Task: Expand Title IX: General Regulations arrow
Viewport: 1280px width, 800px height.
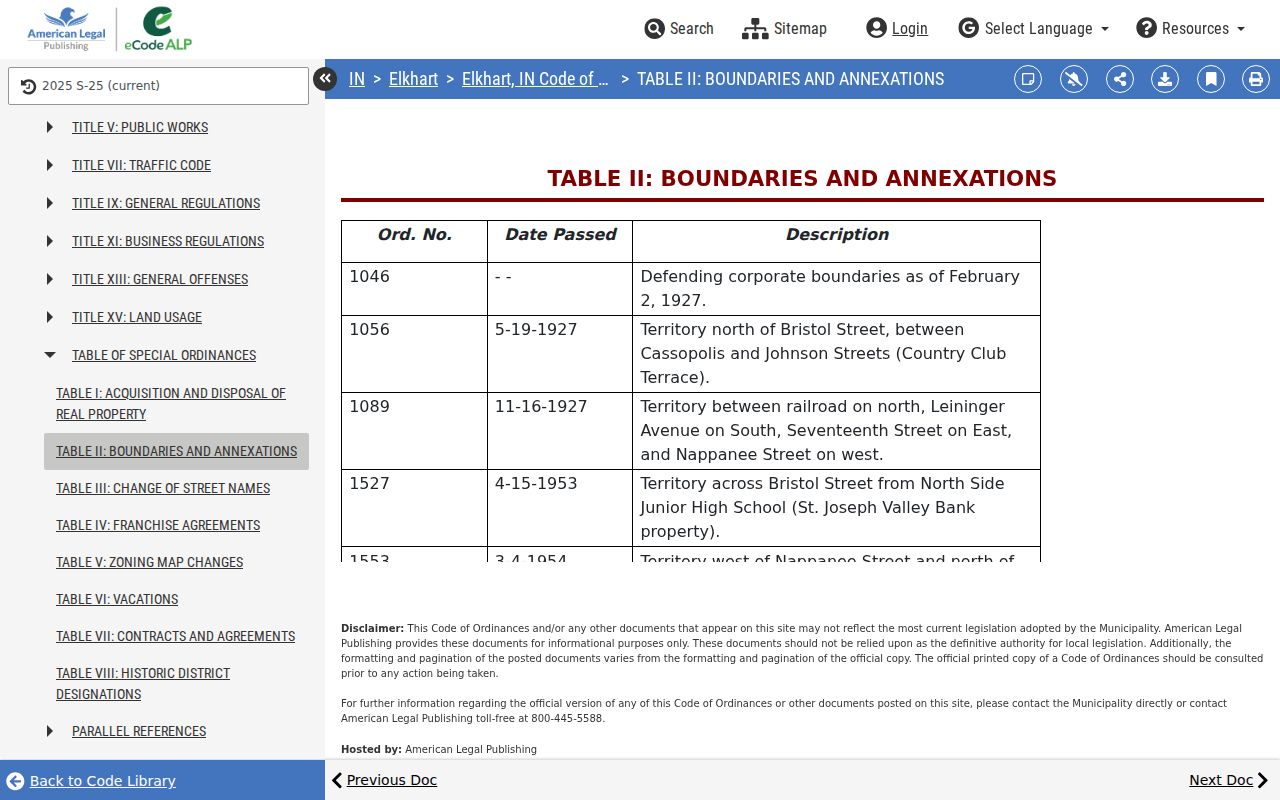Action: 50,203
